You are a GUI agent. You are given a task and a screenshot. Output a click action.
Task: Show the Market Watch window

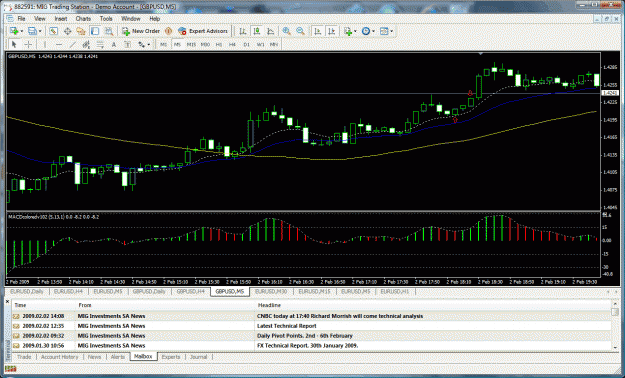pyautogui.click(x=53, y=31)
